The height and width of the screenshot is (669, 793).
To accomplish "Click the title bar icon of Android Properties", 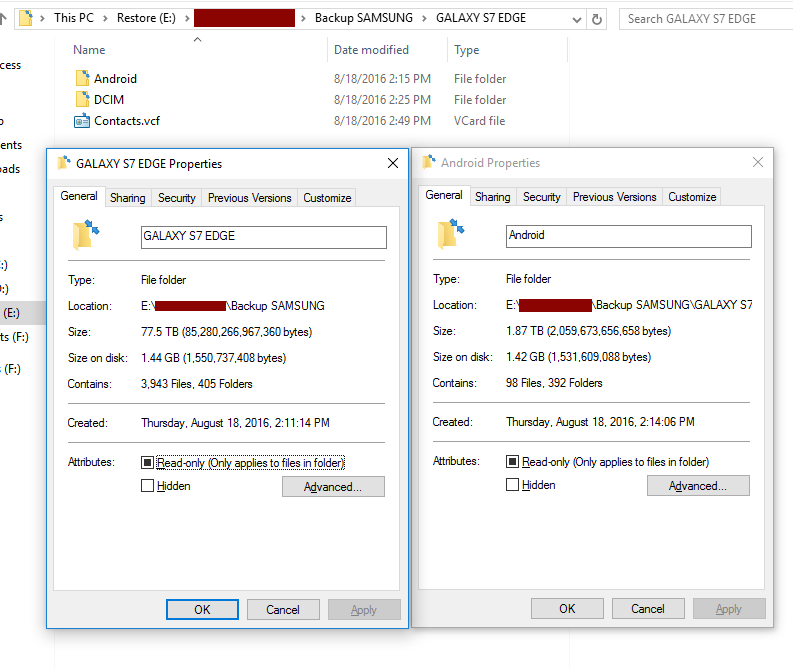I will 429,162.
